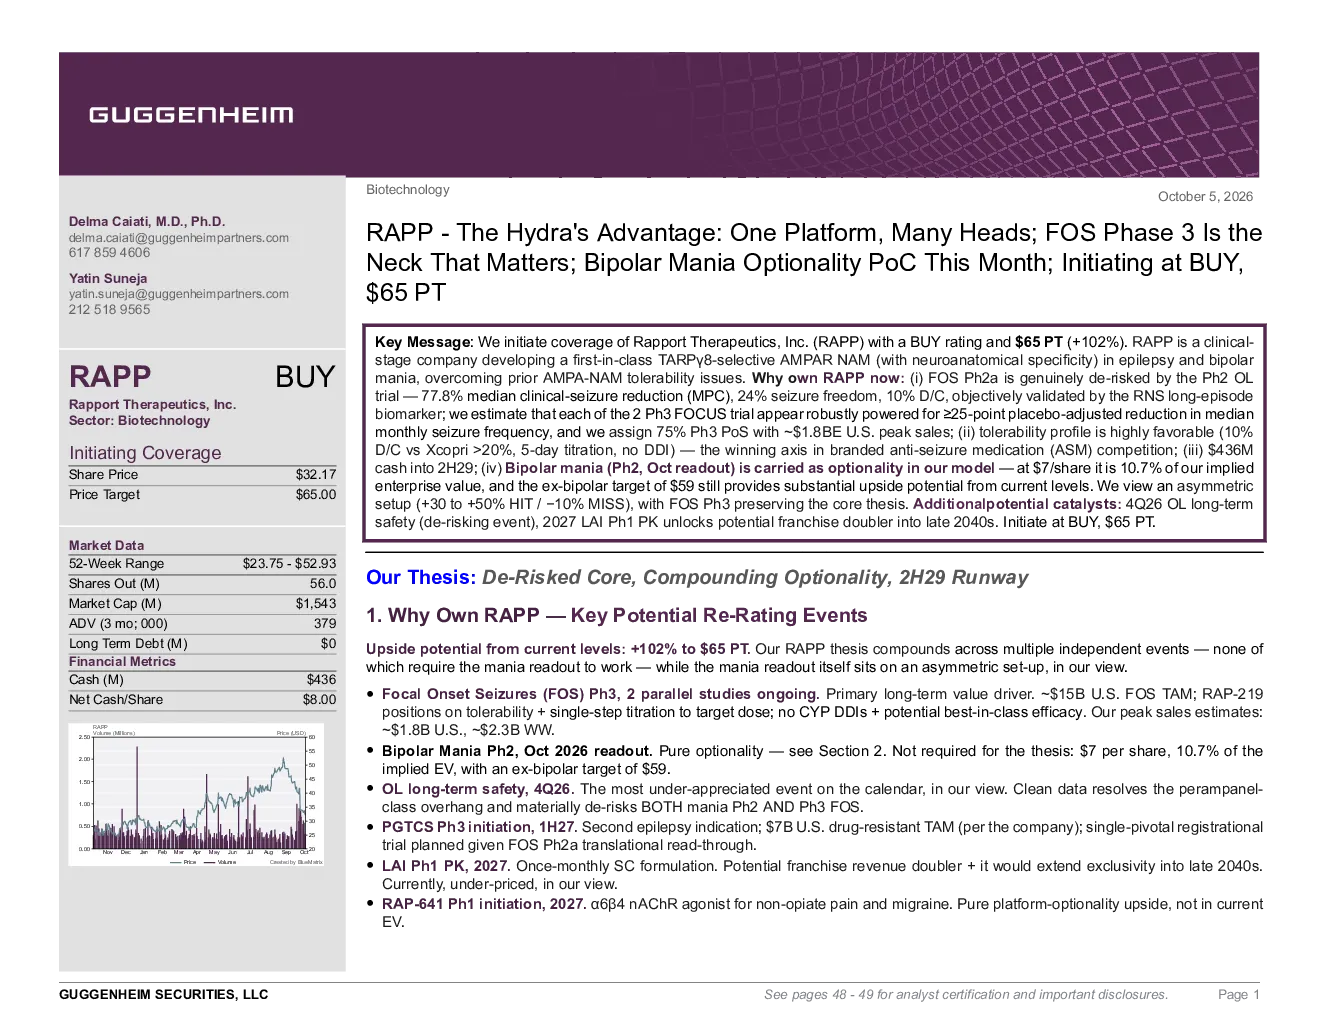Click the large RAPP ticker symbol
This screenshot has width=1320, height=1020.
point(110,377)
